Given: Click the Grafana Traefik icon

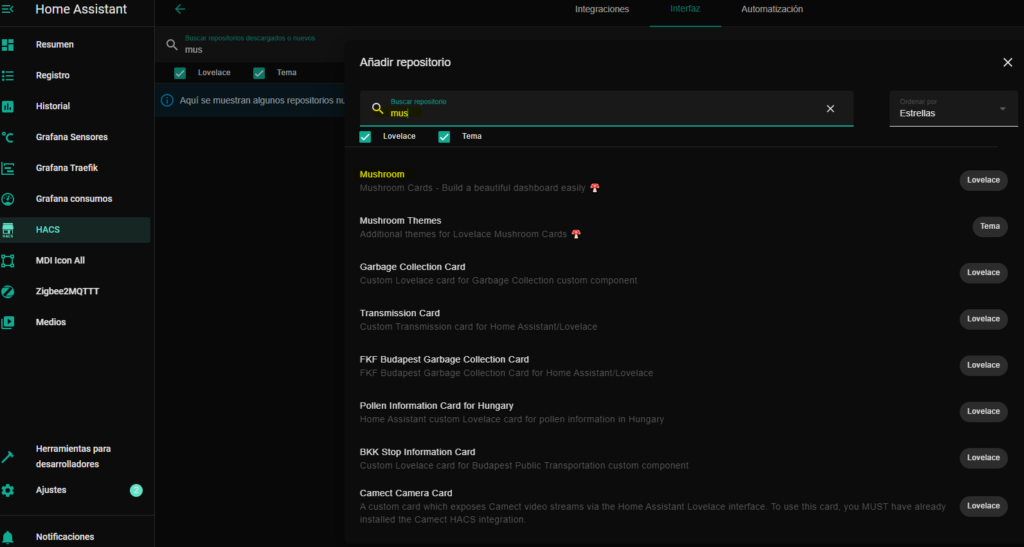Looking at the screenshot, I should tap(8, 168).
